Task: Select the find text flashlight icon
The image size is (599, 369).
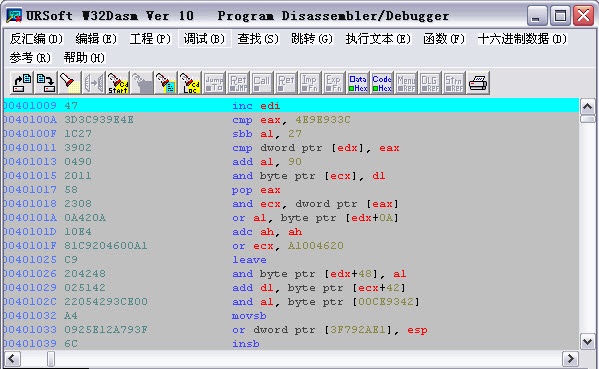Action: (x=70, y=83)
